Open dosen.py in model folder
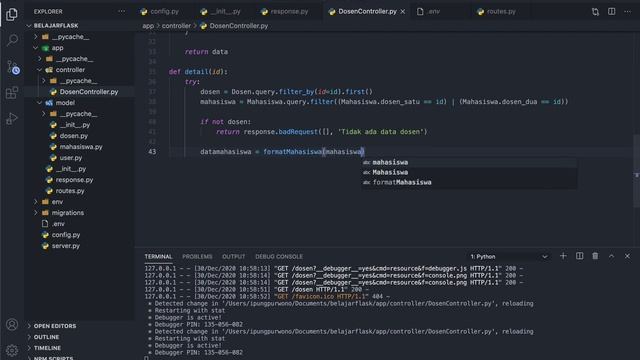The height and width of the screenshot is (360, 640). 73,136
